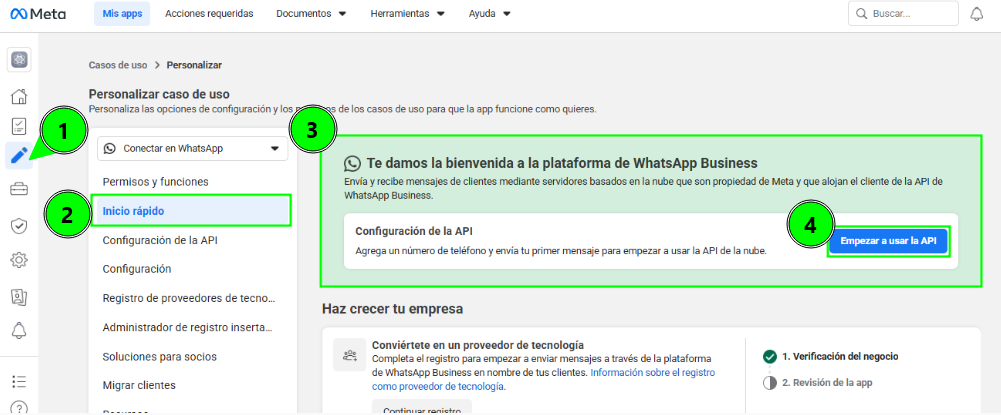The width and height of the screenshot is (1001, 415).
Task: Open the help question mark icon
Action: click(19, 407)
